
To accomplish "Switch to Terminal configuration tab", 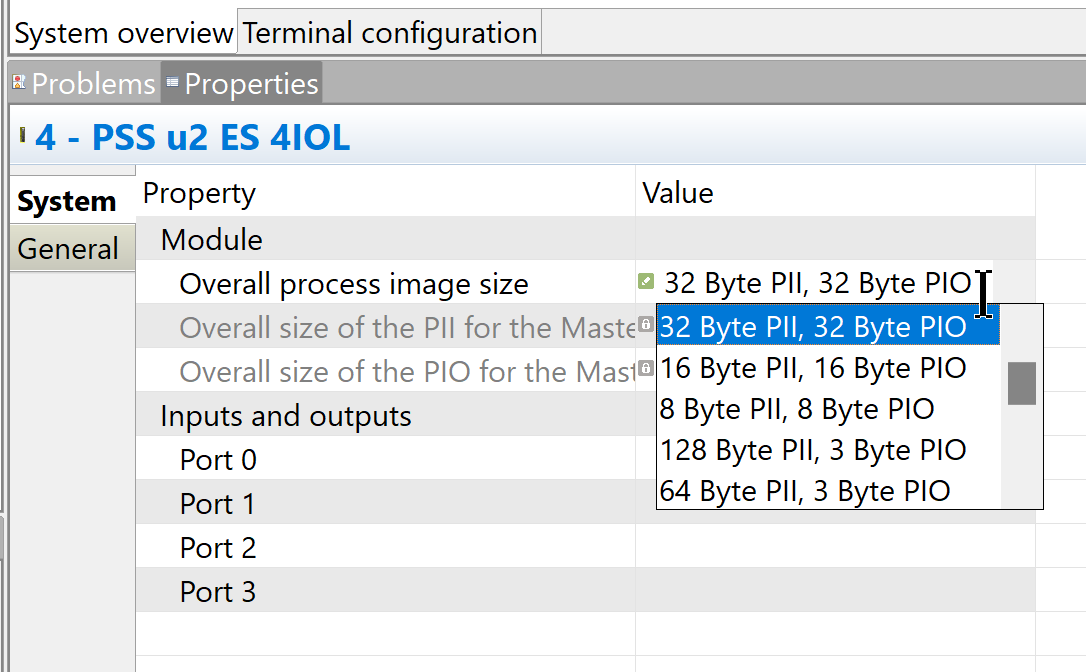I will [389, 33].
